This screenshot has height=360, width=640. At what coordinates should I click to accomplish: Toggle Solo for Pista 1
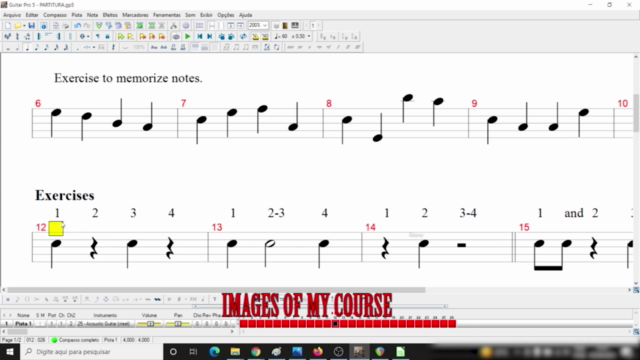click(x=38, y=324)
